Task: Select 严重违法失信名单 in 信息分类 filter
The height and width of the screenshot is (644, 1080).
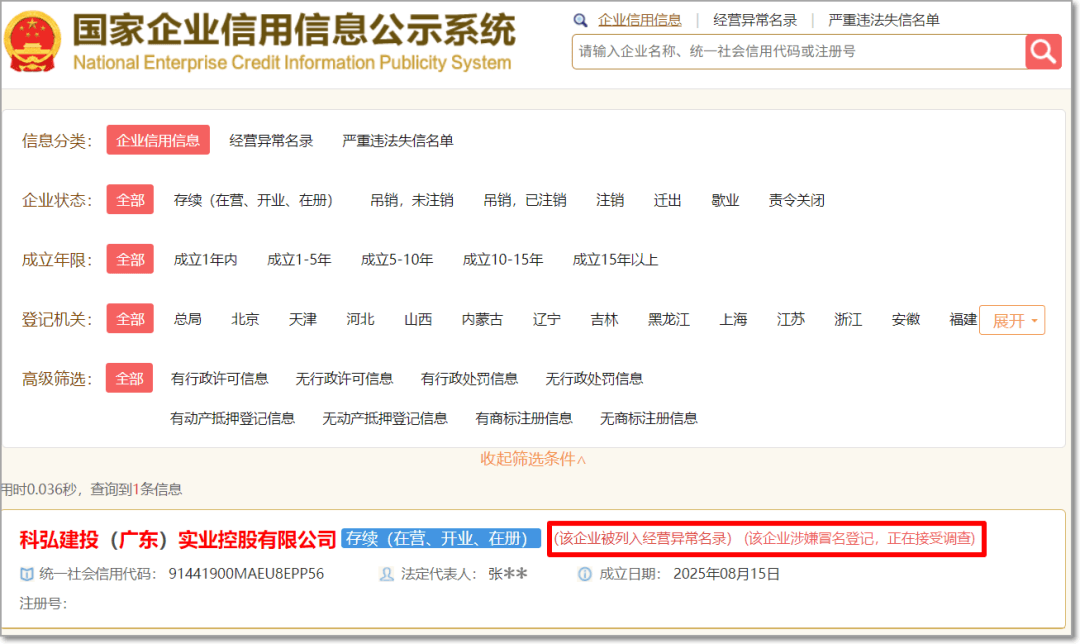Action: pos(397,141)
